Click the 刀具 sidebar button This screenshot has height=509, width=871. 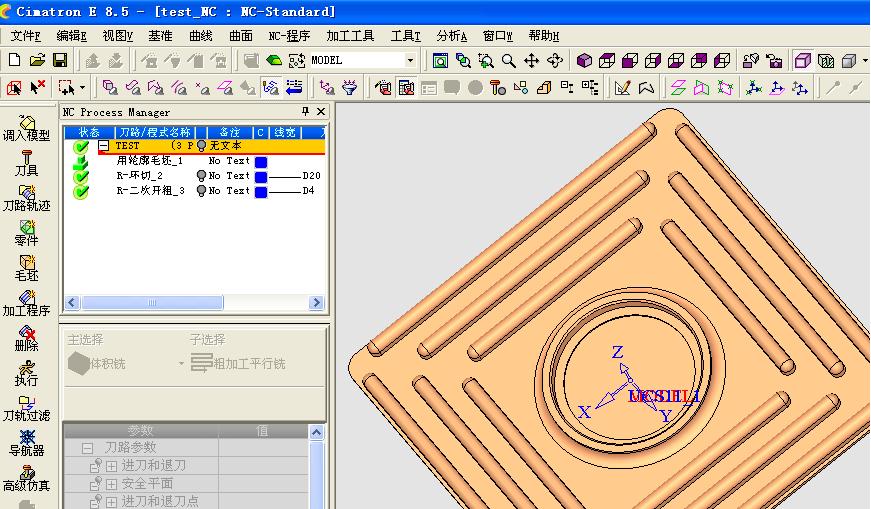click(26, 164)
